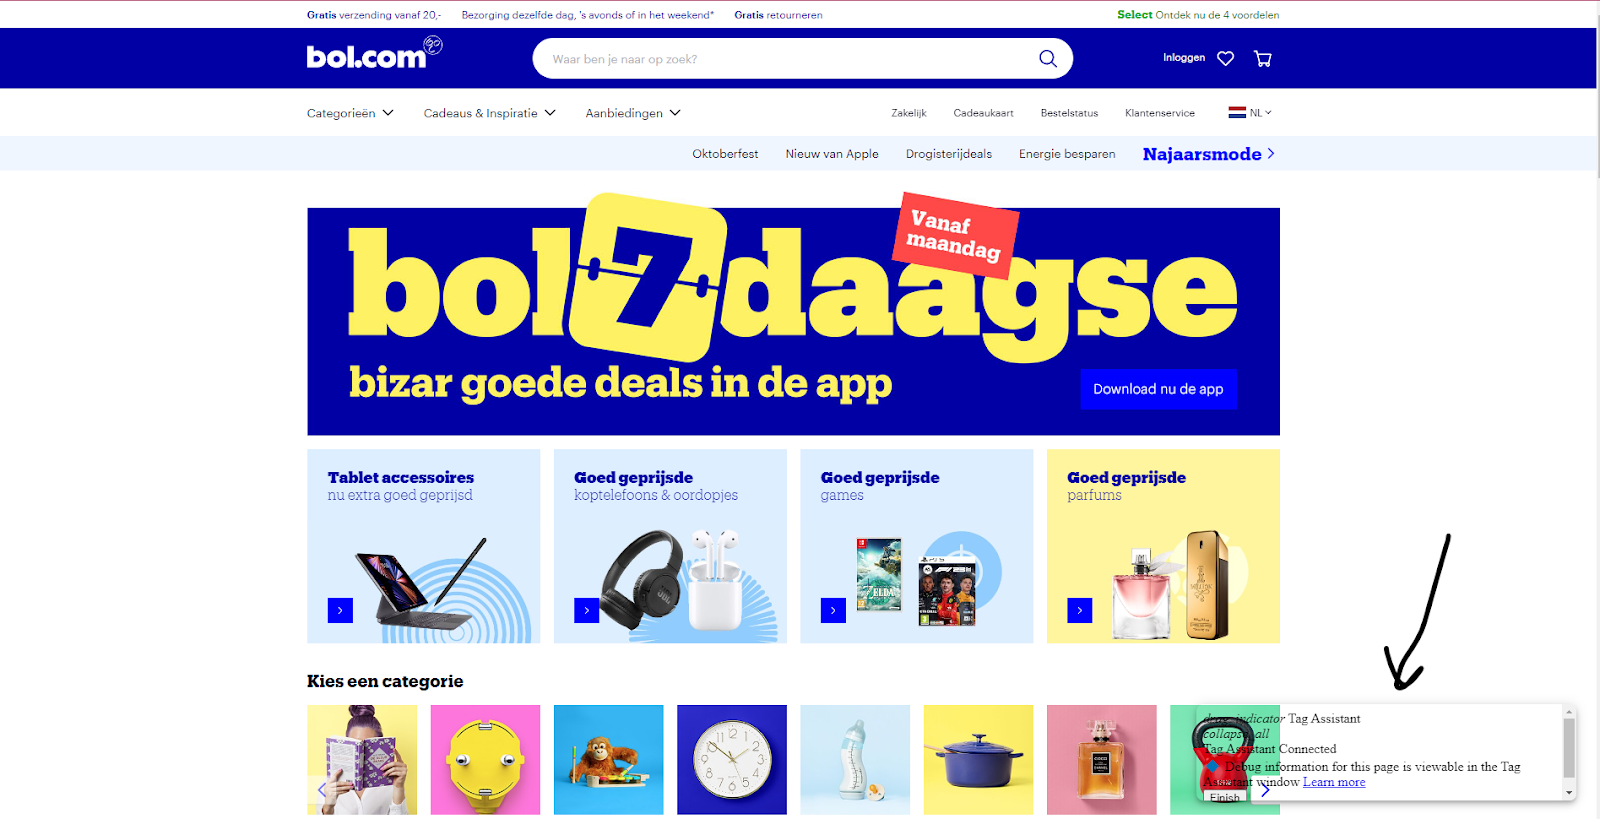The image size is (1600, 819).
Task: Open the wishlist heart icon
Action: coord(1225,59)
